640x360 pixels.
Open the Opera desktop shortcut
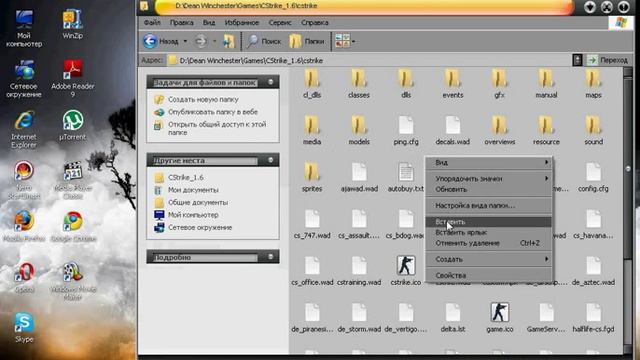(x=24, y=278)
